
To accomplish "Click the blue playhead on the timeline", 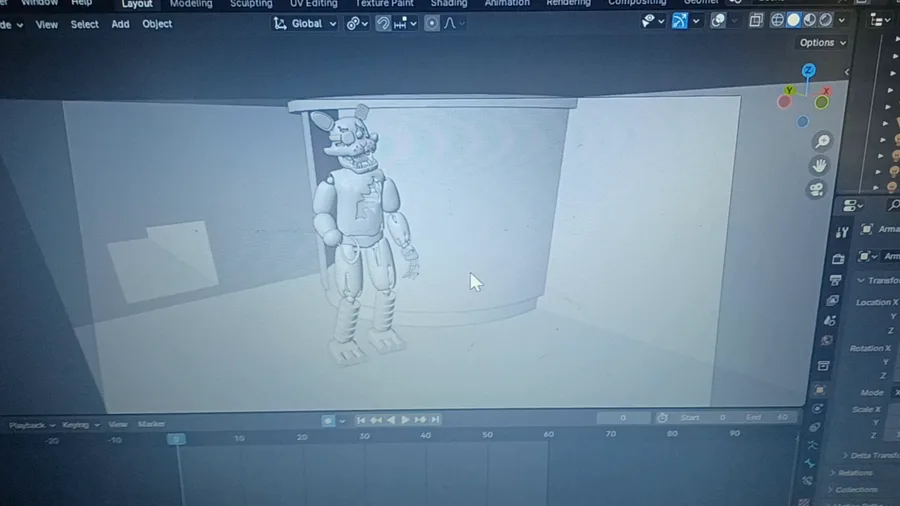I will [x=177, y=439].
